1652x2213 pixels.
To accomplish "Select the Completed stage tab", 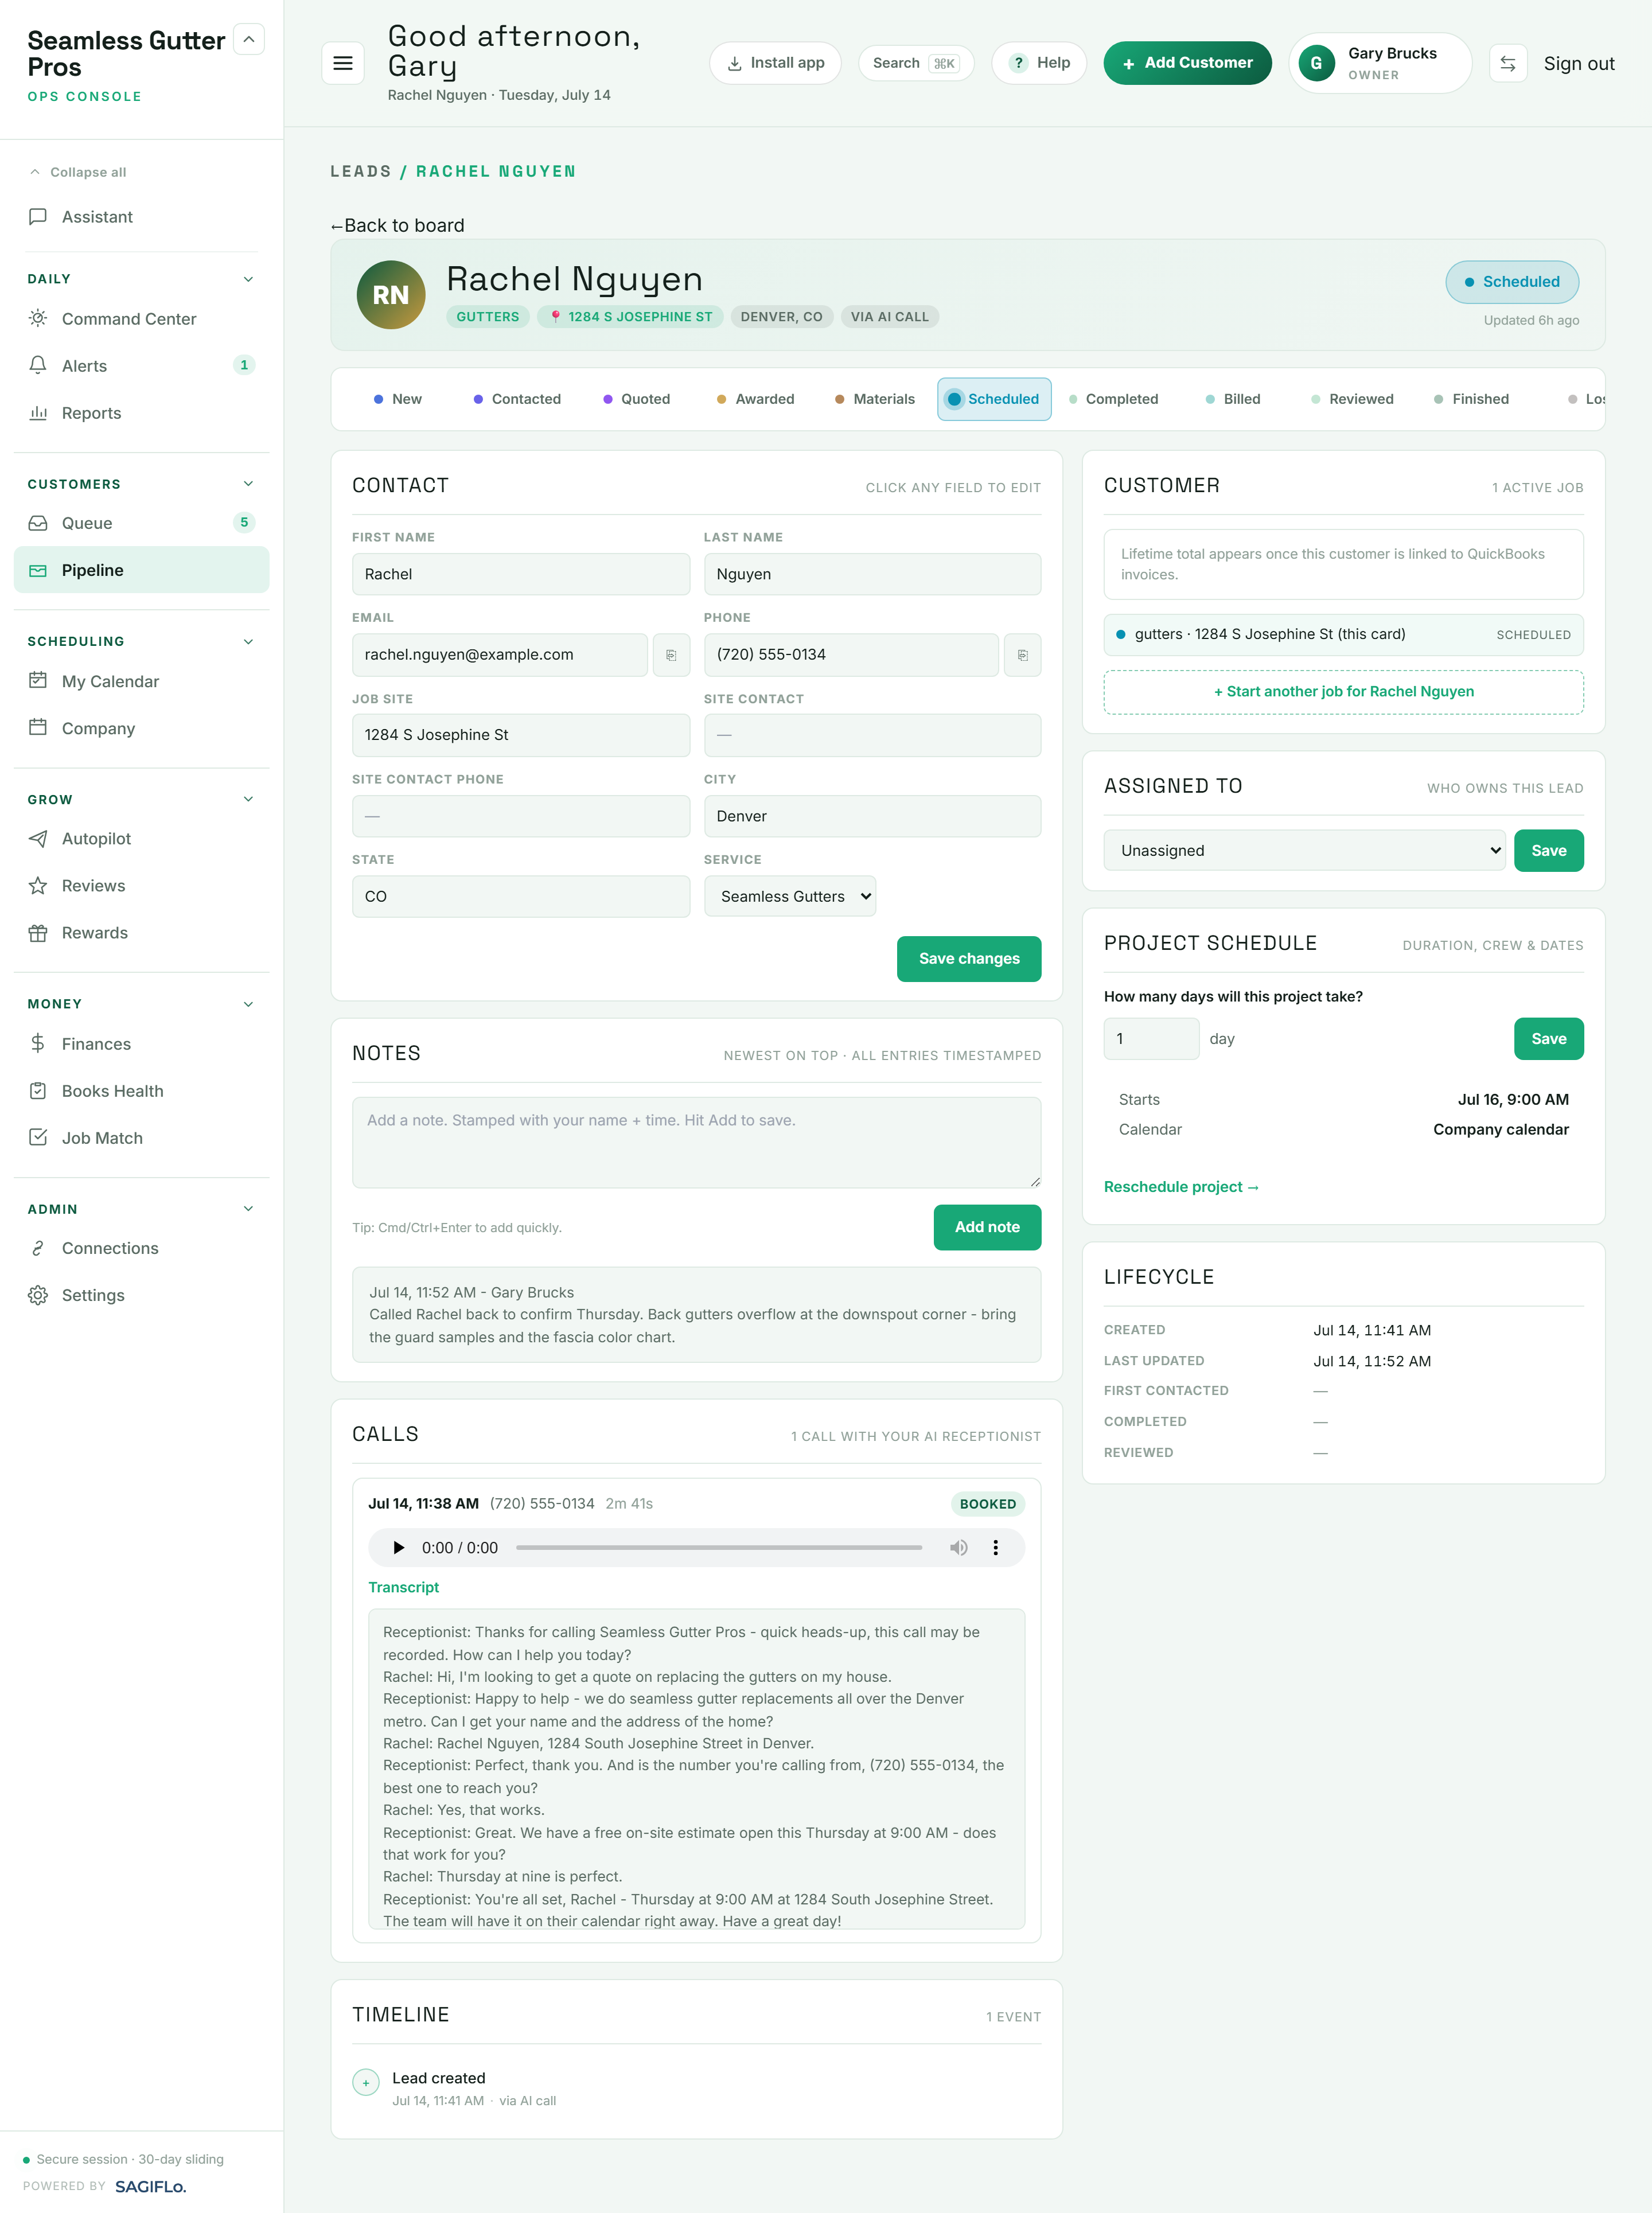I will pyautogui.click(x=1113, y=399).
